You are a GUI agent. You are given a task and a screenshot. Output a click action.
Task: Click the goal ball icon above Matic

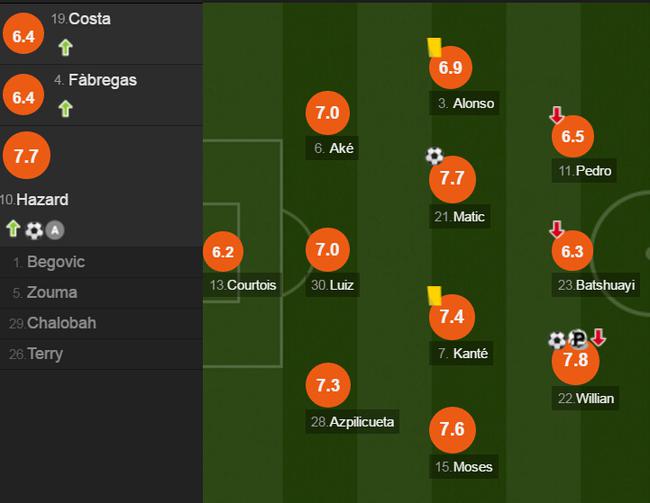[x=434, y=156]
